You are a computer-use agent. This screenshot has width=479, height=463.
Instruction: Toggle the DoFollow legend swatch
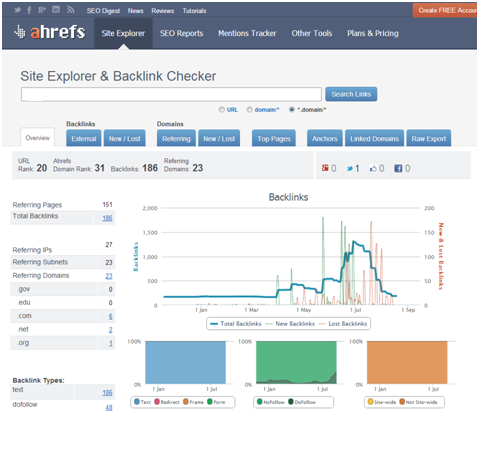291,402
